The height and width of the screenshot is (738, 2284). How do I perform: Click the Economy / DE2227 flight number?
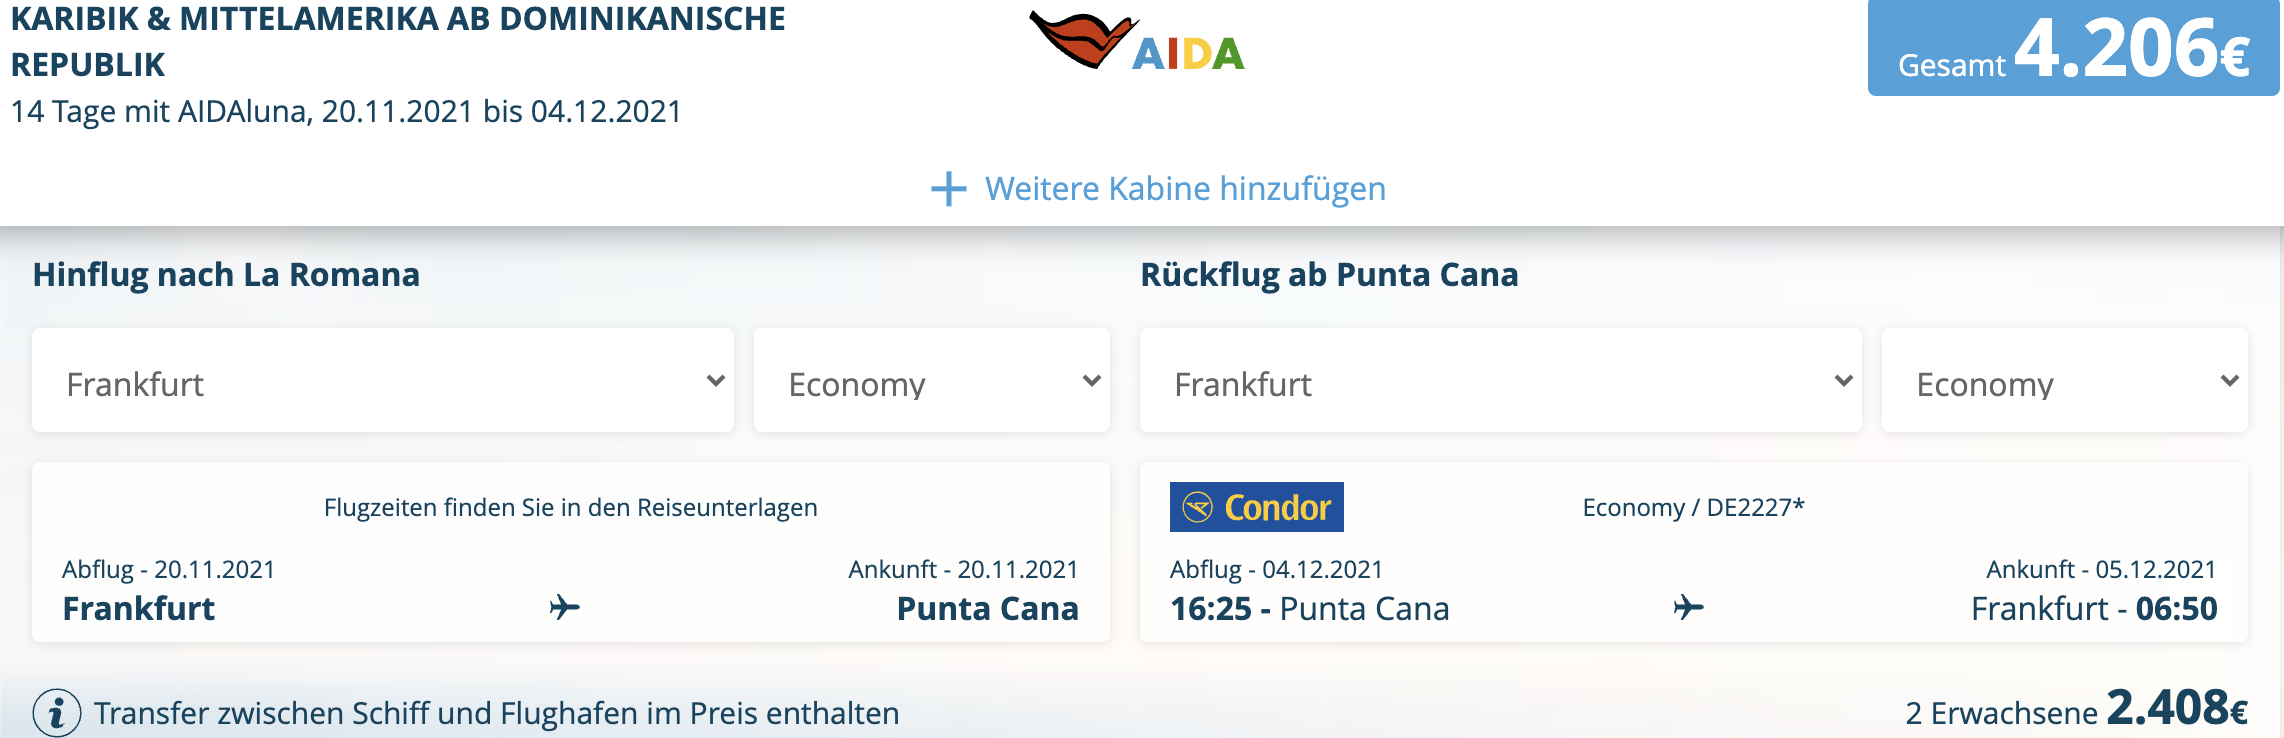(x=1693, y=507)
